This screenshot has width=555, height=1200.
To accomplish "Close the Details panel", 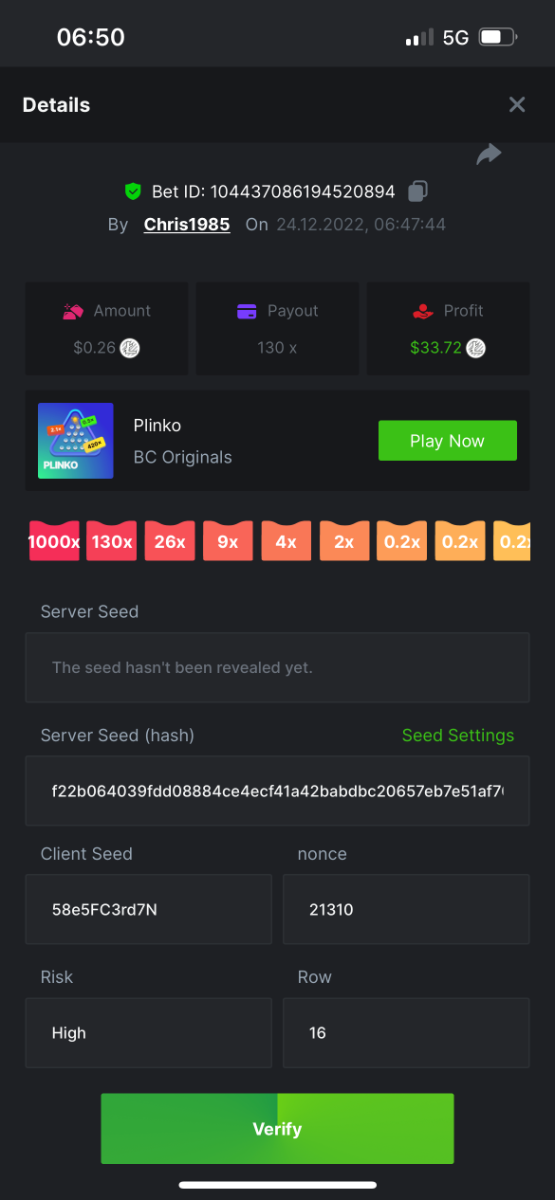I will click(x=517, y=105).
